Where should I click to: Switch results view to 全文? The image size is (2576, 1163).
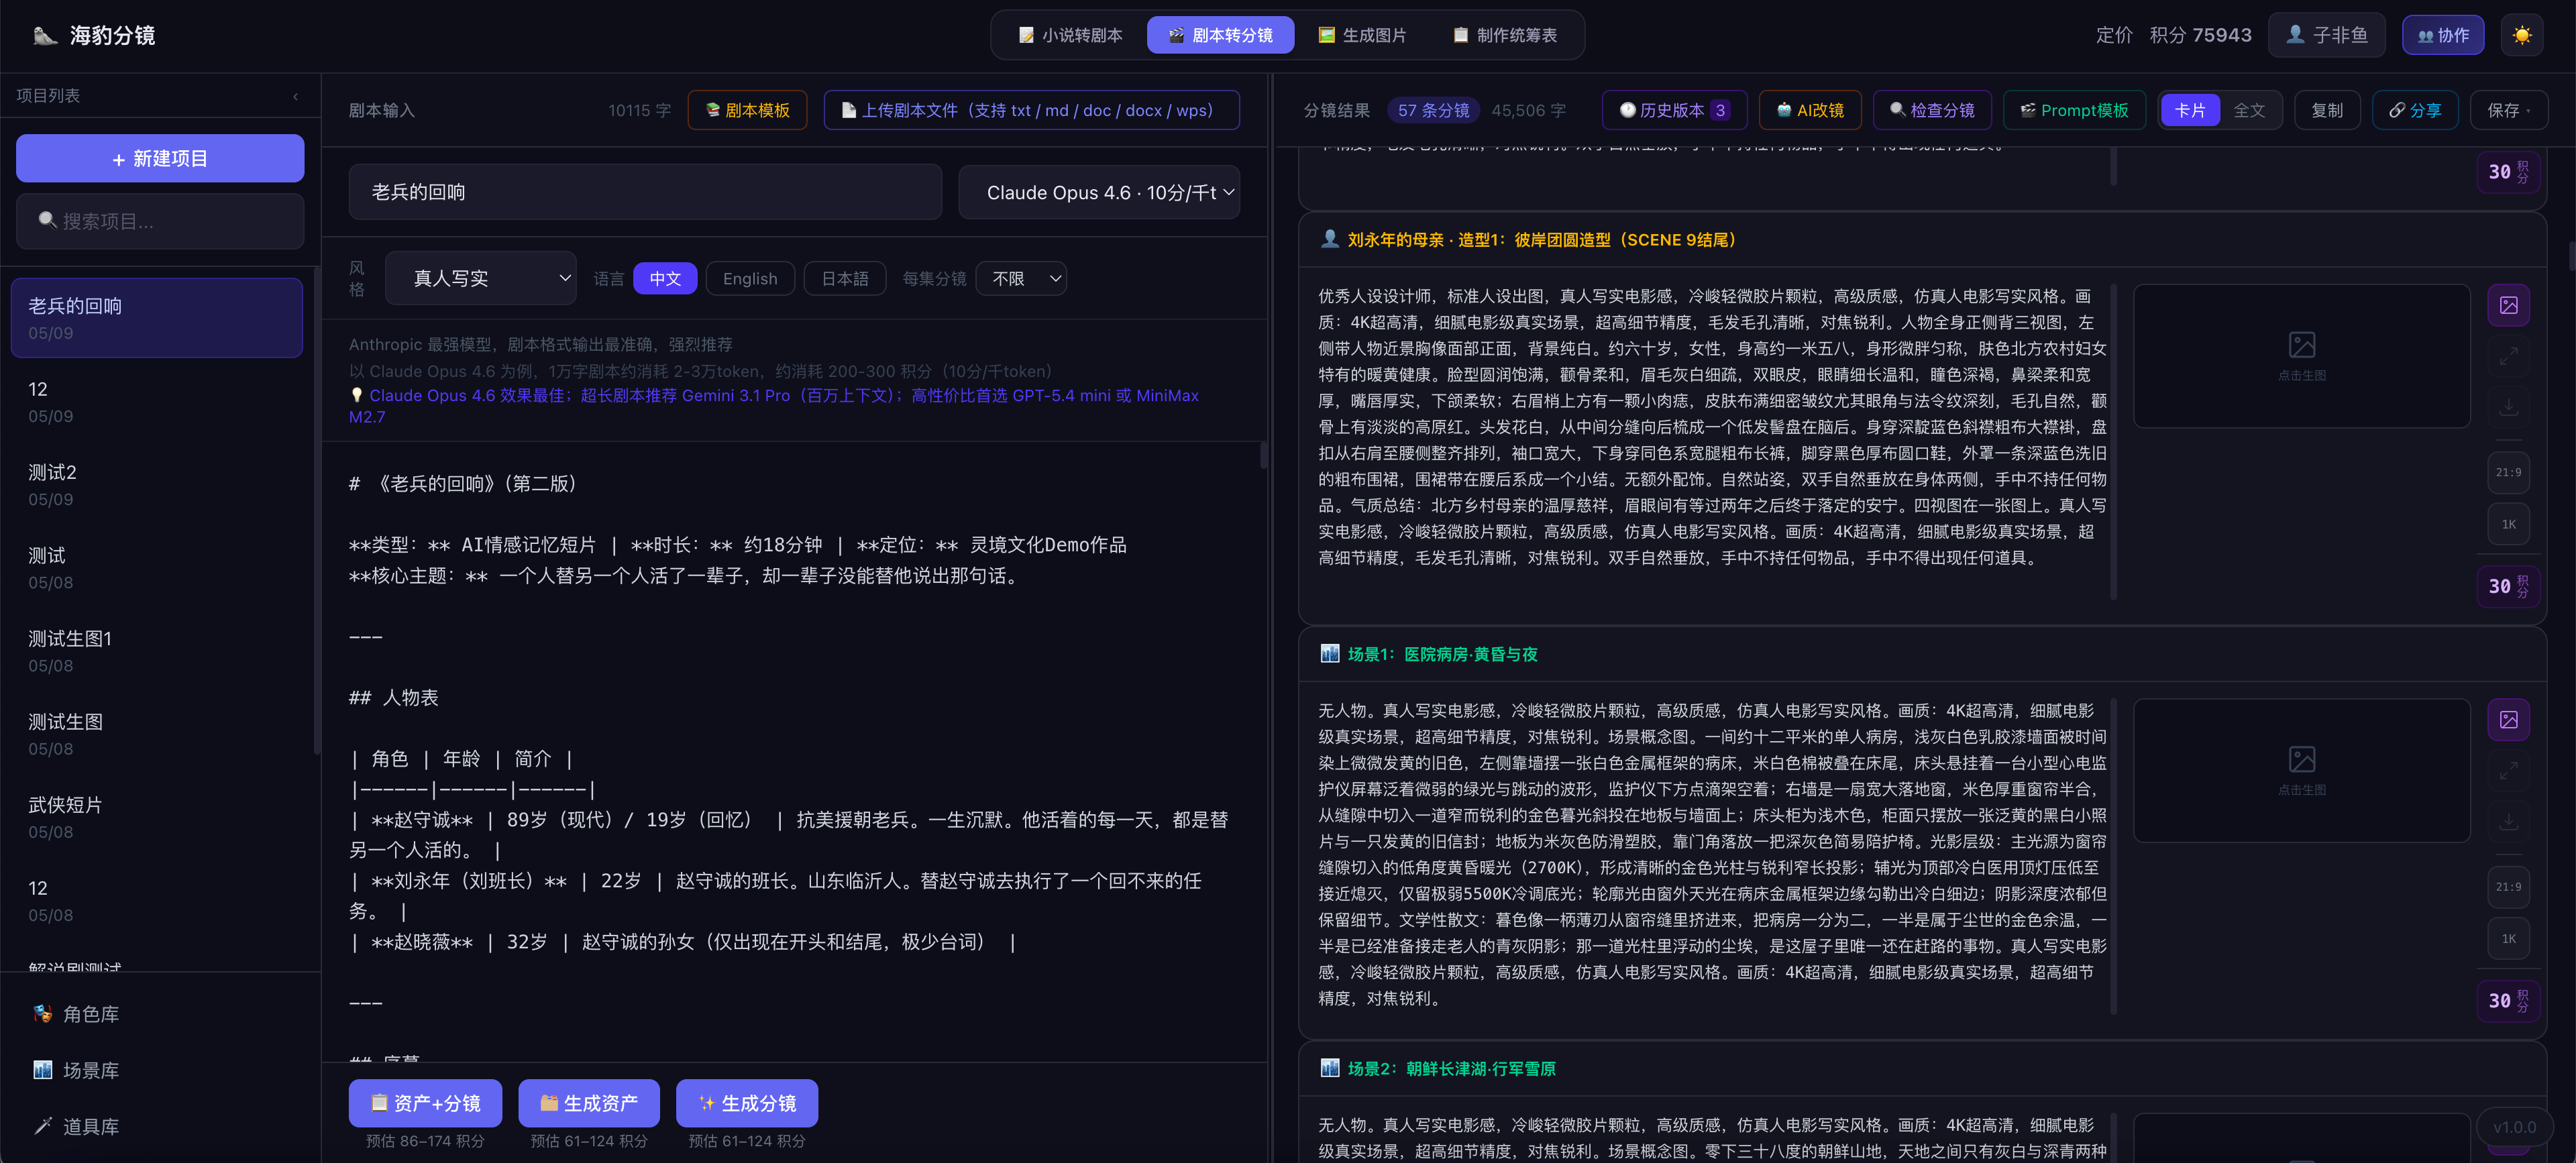click(2249, 110)
